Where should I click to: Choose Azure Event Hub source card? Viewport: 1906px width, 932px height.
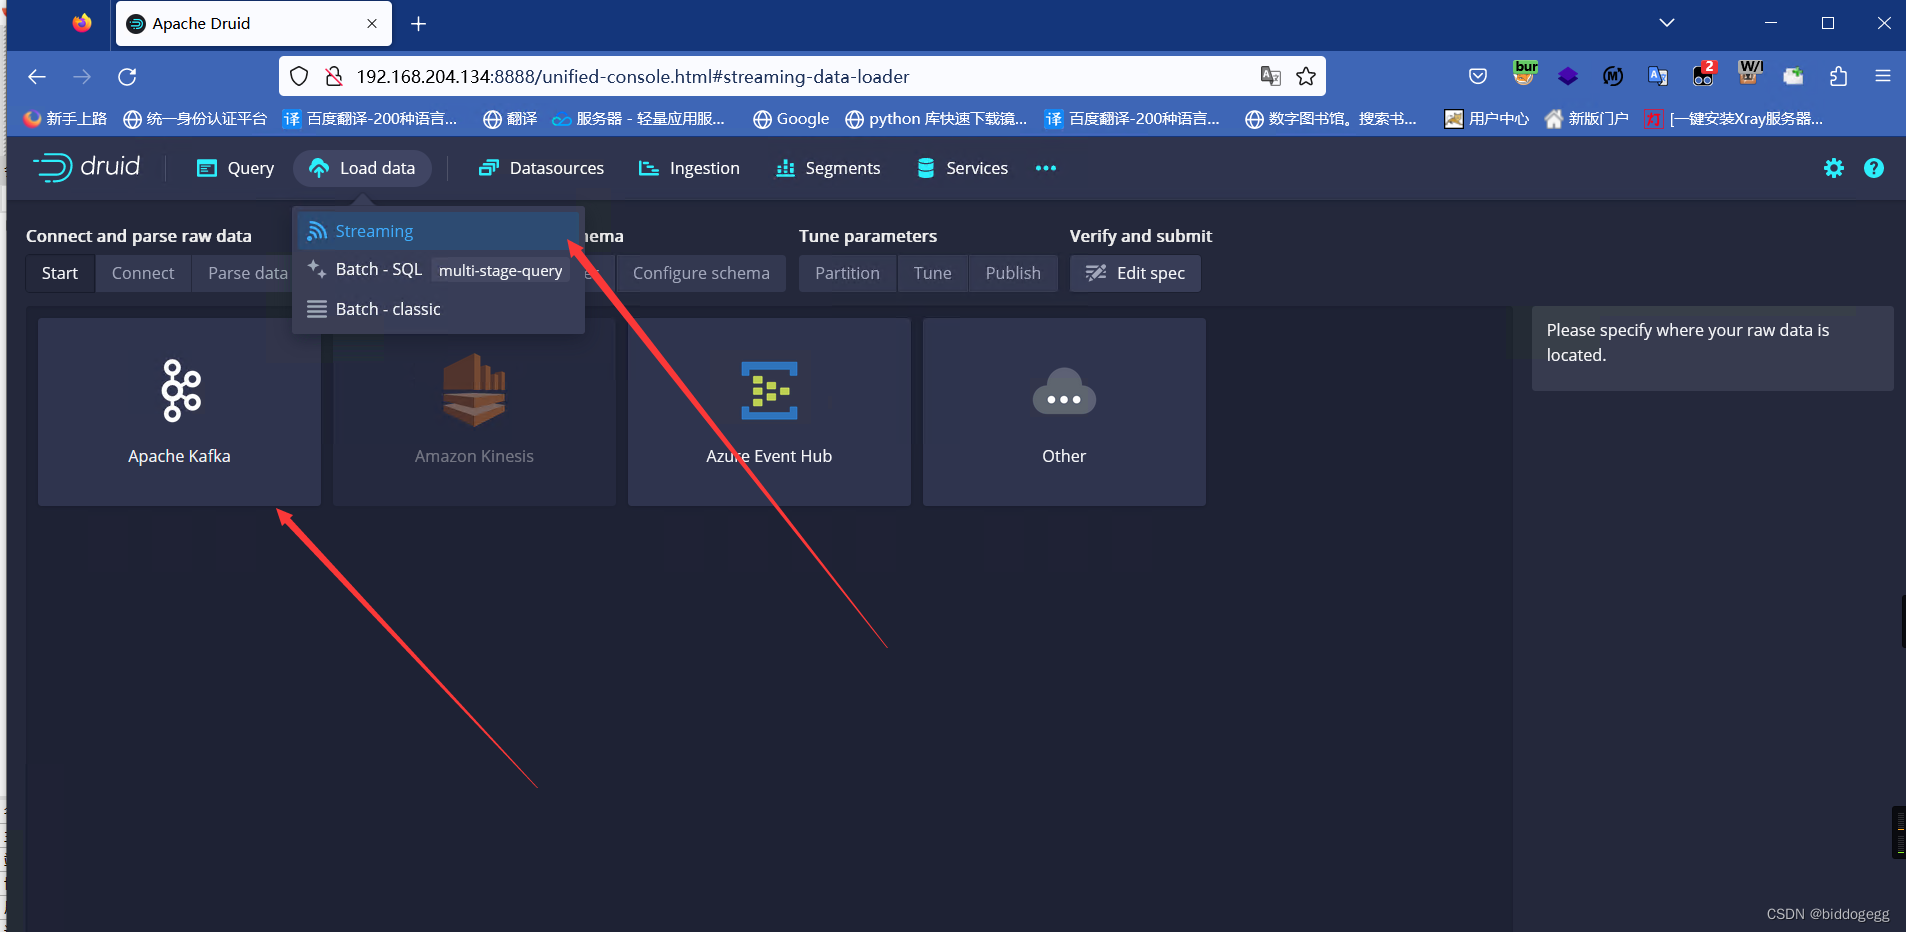pyautogui.click(x=769, y=412)
